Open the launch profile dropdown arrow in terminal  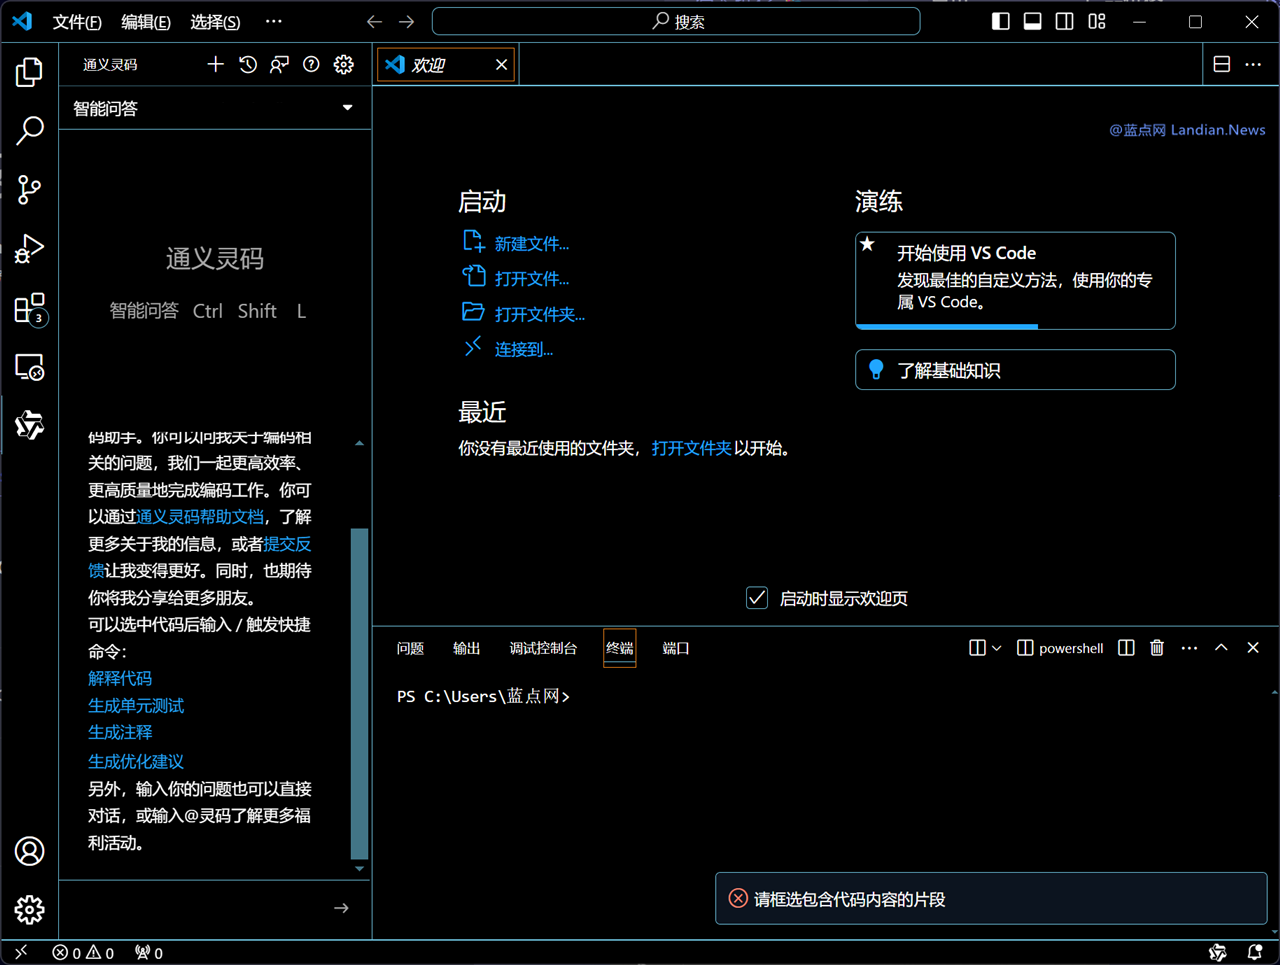tap(996, 648)
